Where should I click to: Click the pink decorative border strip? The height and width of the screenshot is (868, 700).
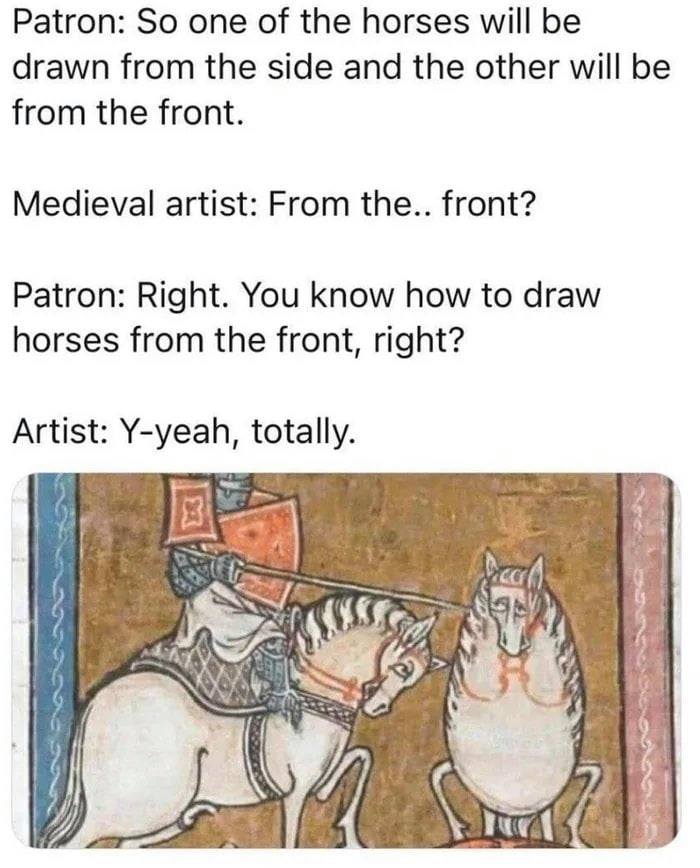pos(645,659)
